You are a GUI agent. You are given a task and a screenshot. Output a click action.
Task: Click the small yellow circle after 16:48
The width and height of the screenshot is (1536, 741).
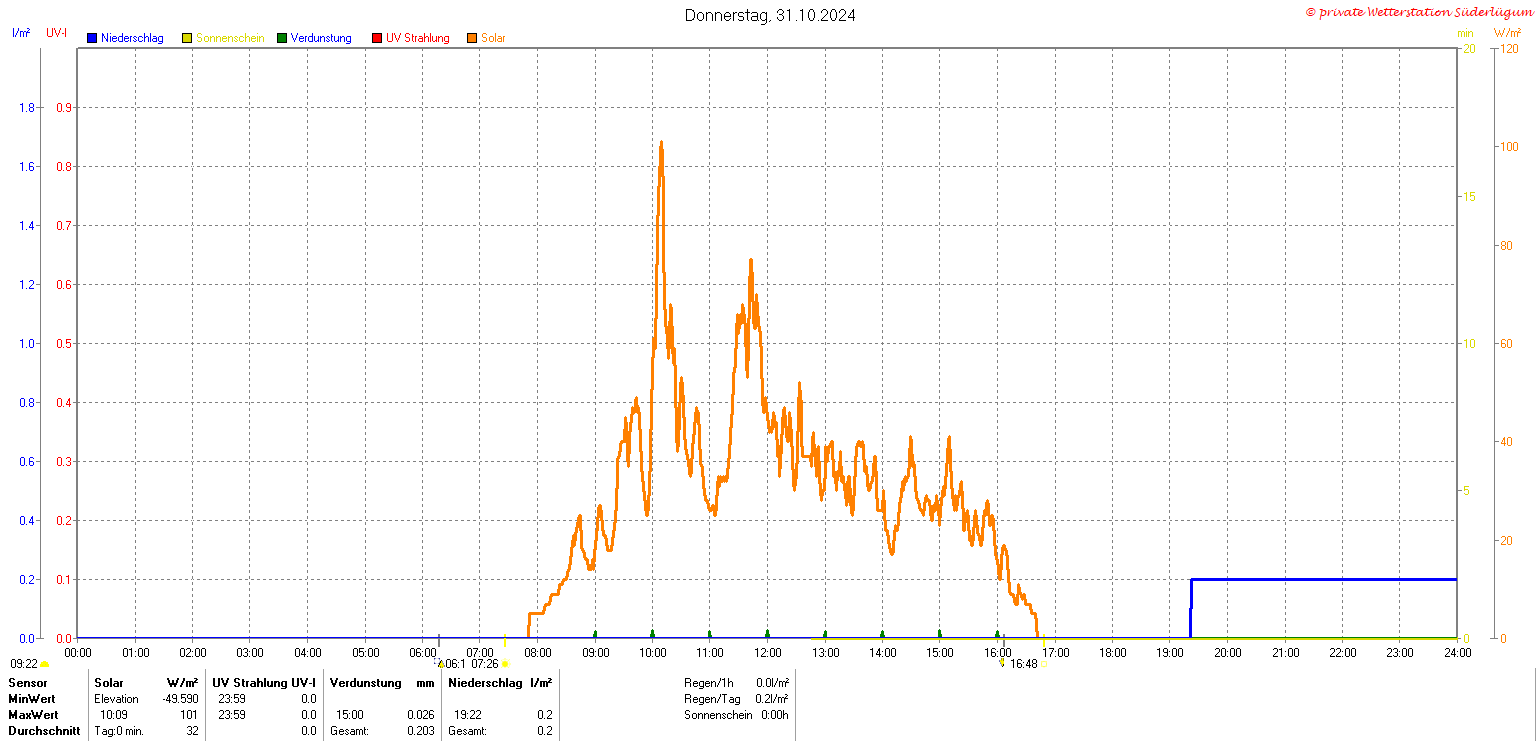point(1045,664)
